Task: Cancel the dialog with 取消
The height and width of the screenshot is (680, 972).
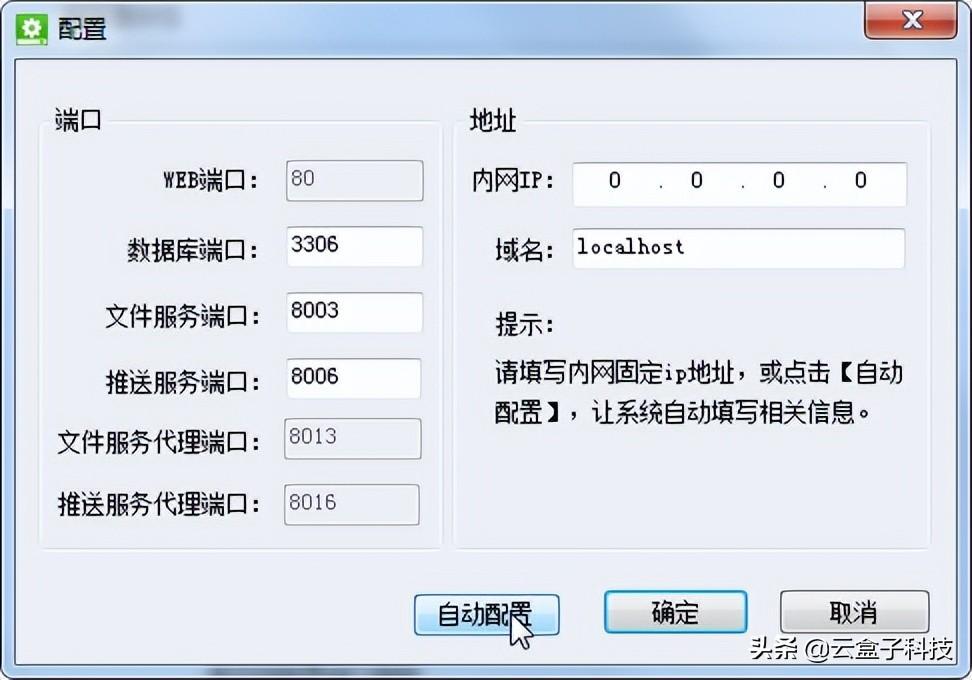Action: [854, 612]
